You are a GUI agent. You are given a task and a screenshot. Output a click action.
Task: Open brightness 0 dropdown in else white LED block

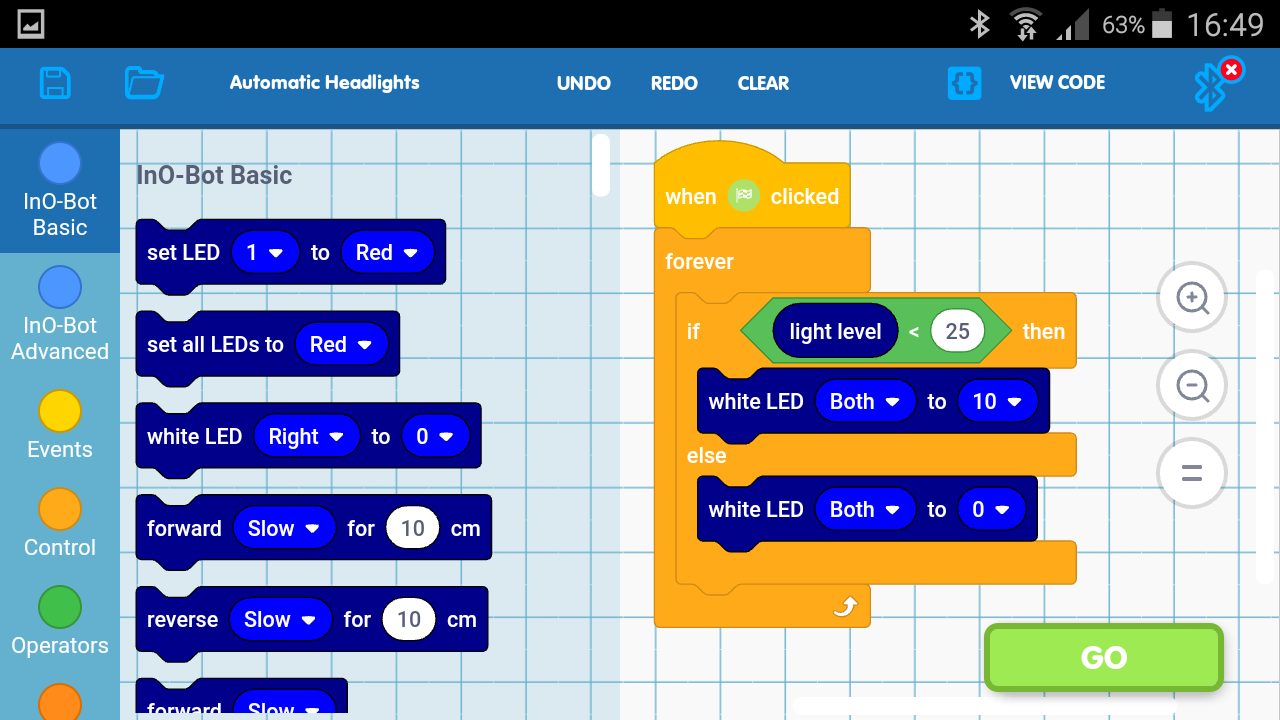[992, 509]
